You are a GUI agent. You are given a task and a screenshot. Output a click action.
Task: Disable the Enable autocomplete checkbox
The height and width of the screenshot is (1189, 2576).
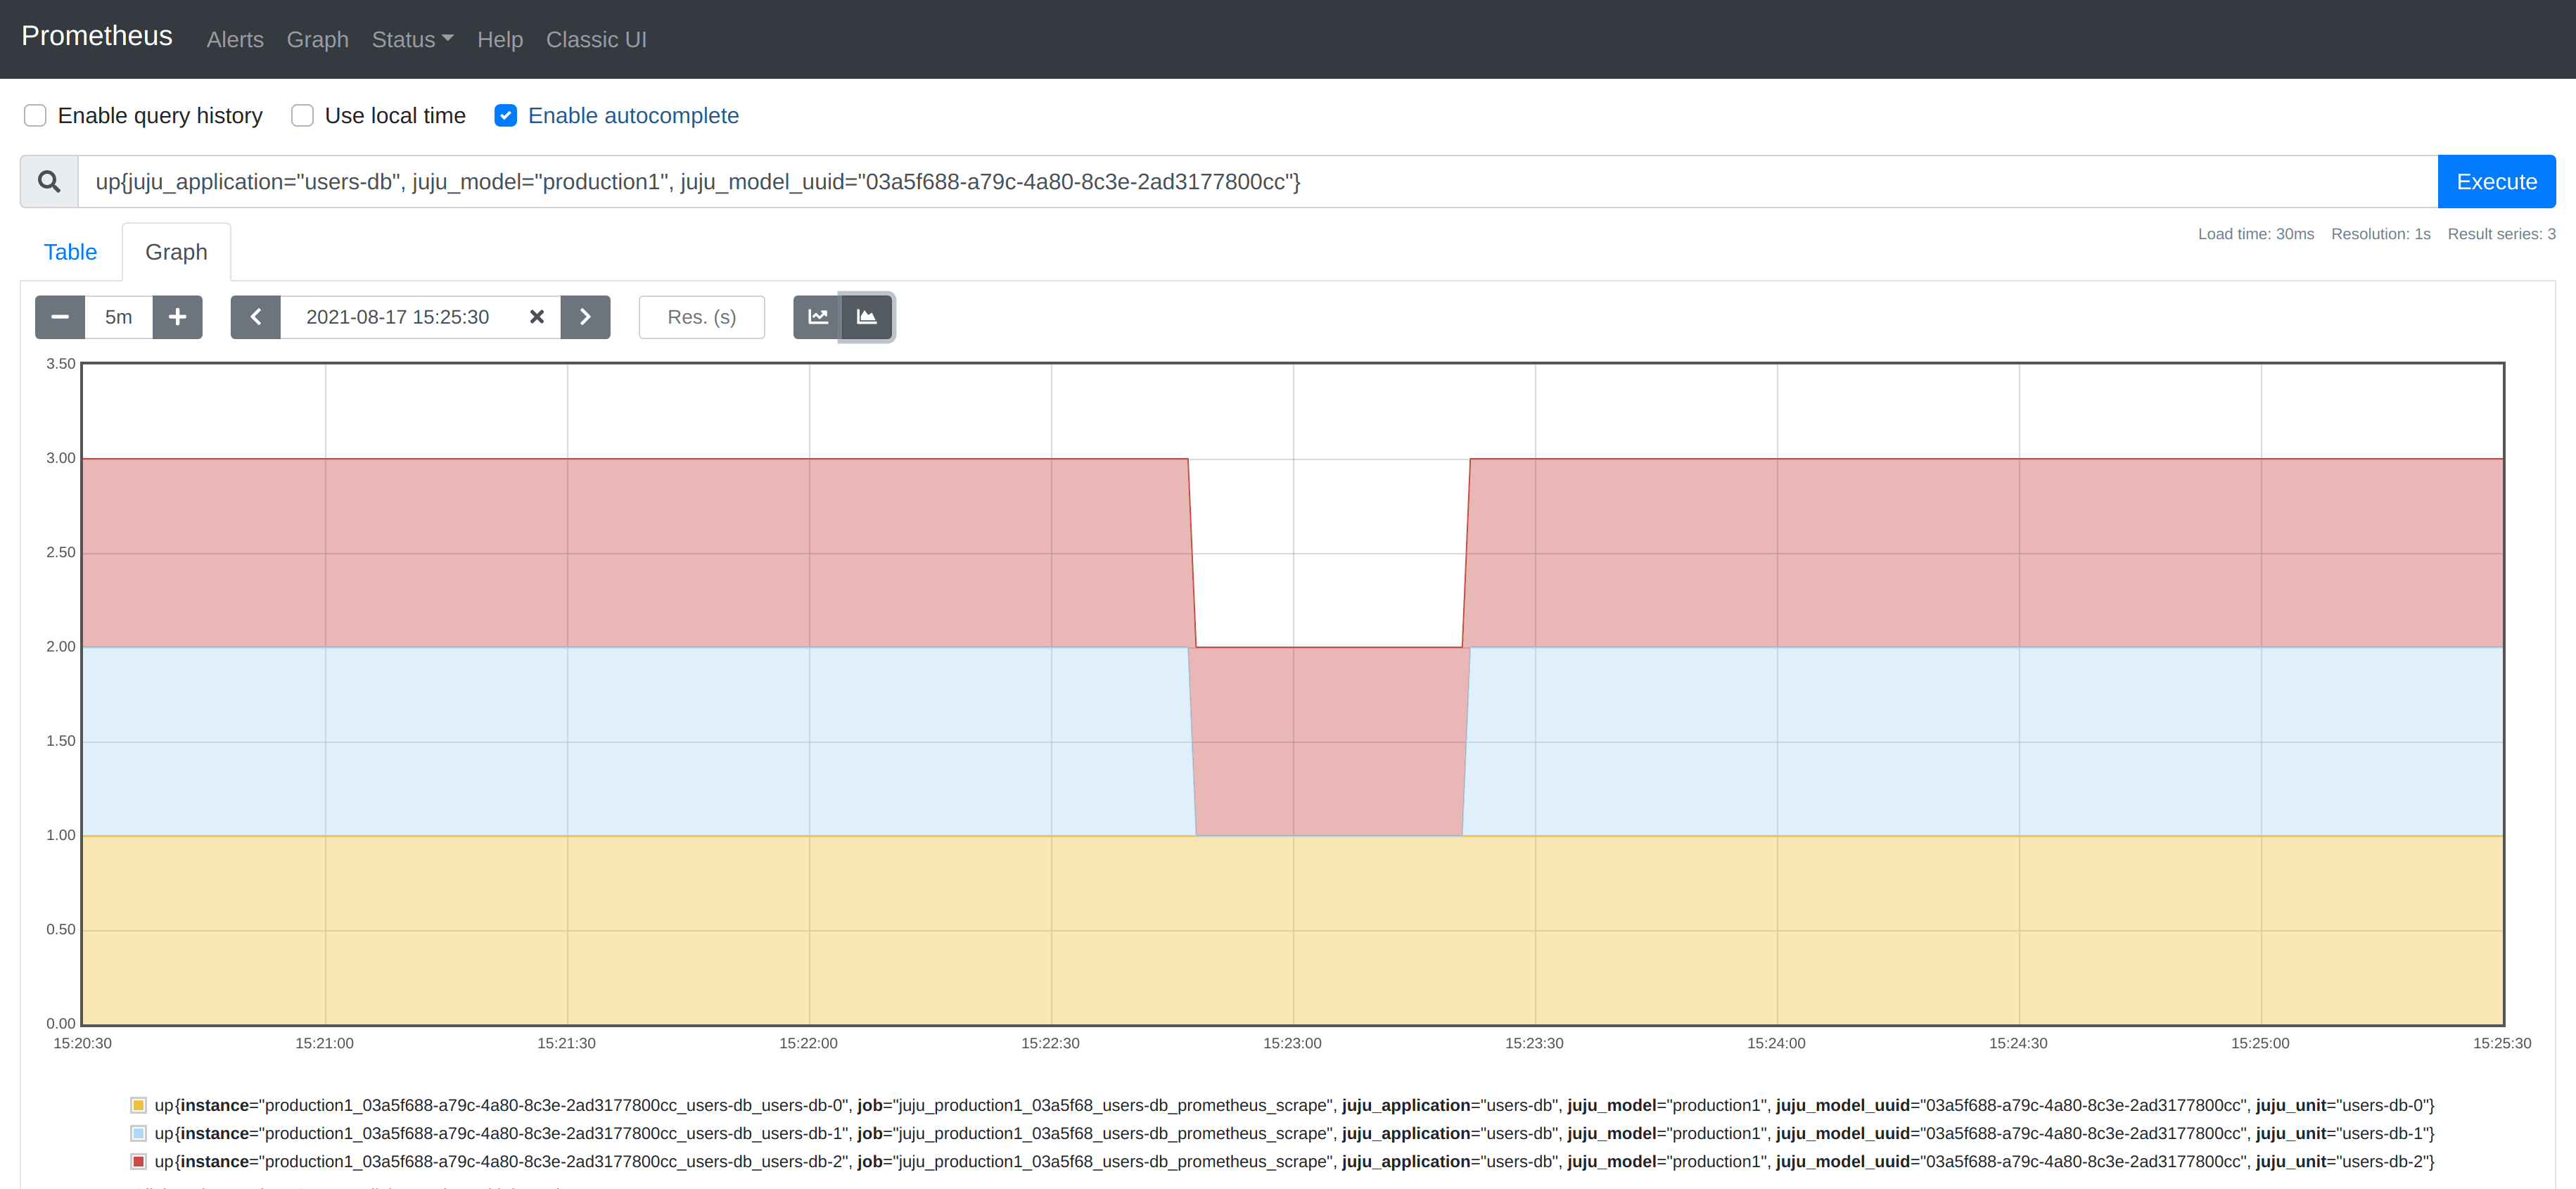tap(506, 115)
